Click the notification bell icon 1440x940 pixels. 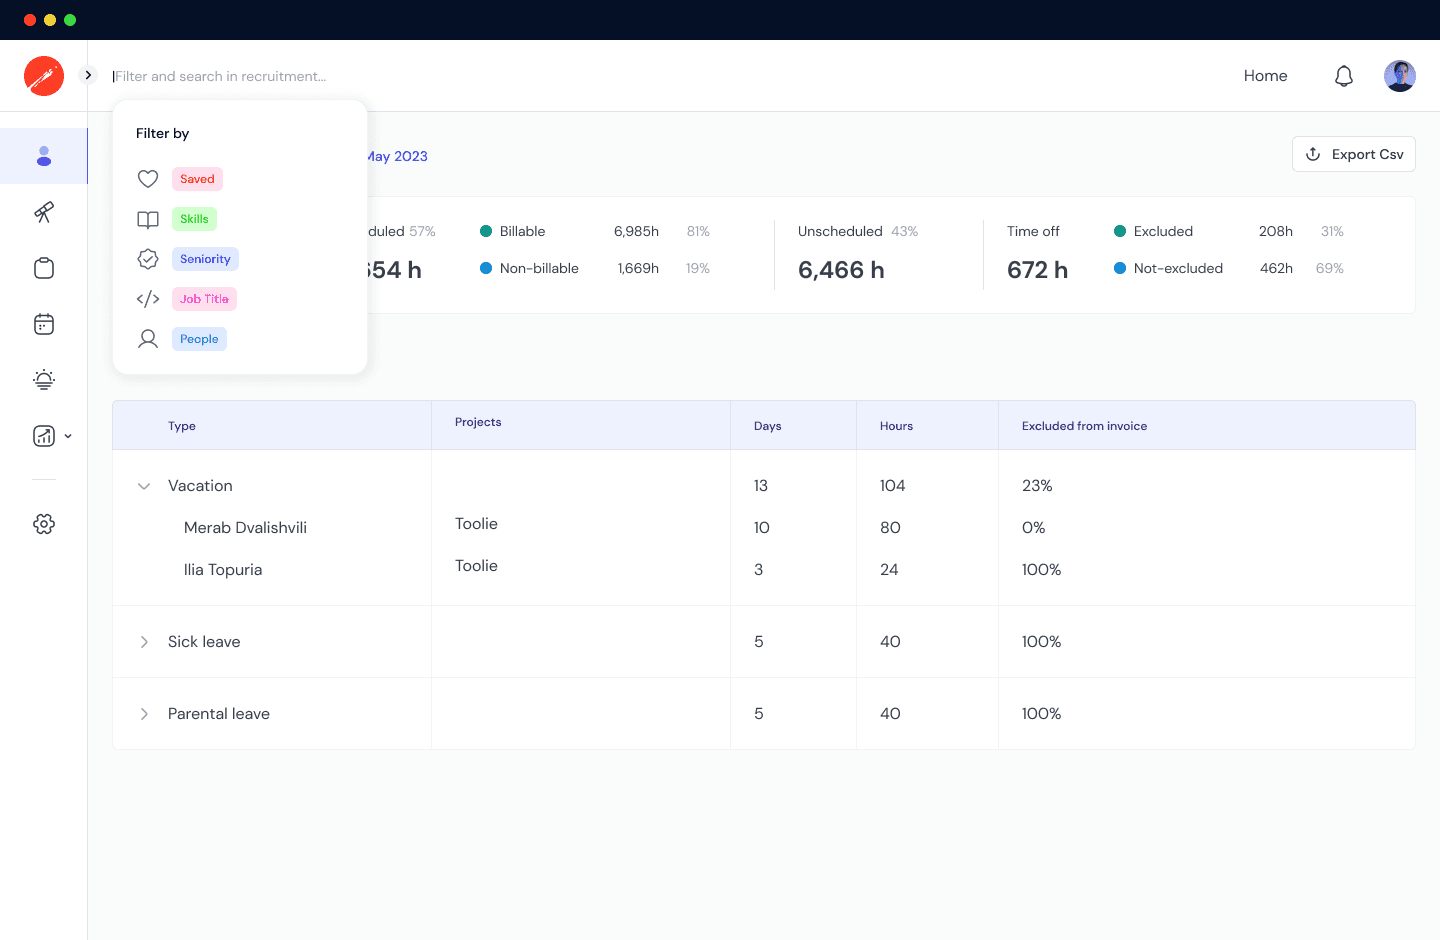(x=1344, y=76)
